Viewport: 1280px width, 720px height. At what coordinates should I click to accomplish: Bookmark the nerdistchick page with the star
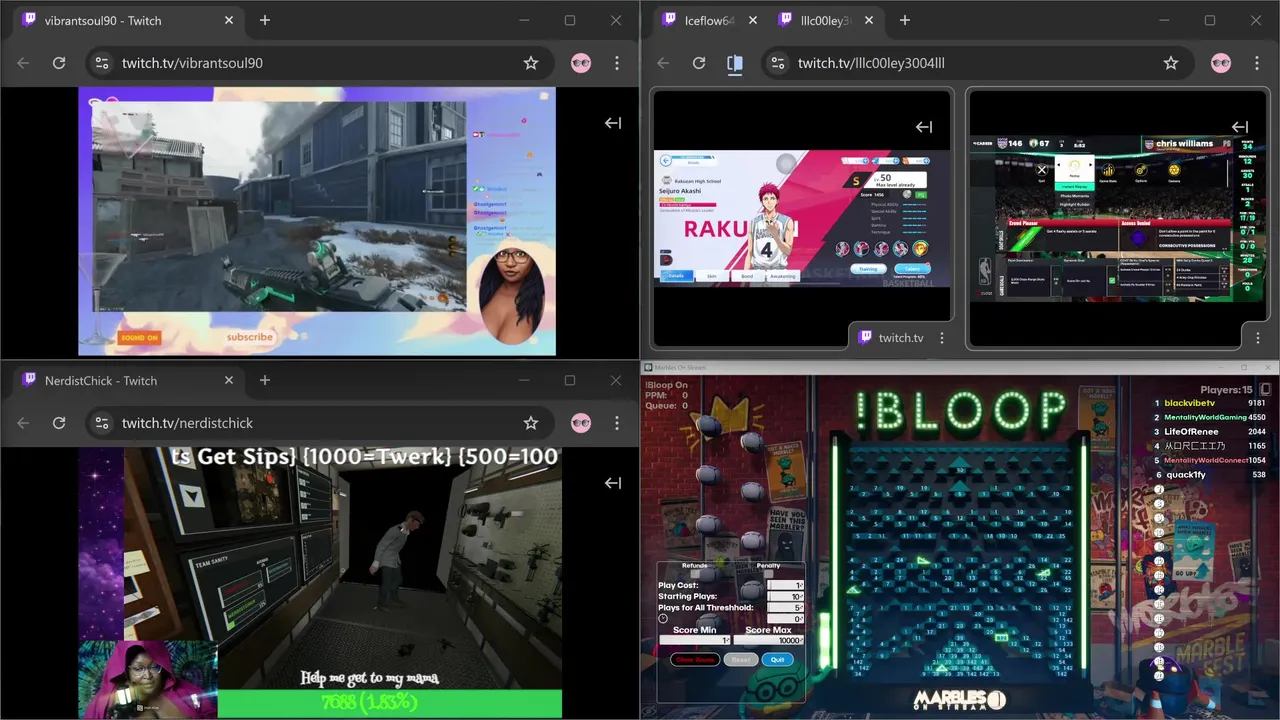531,423
